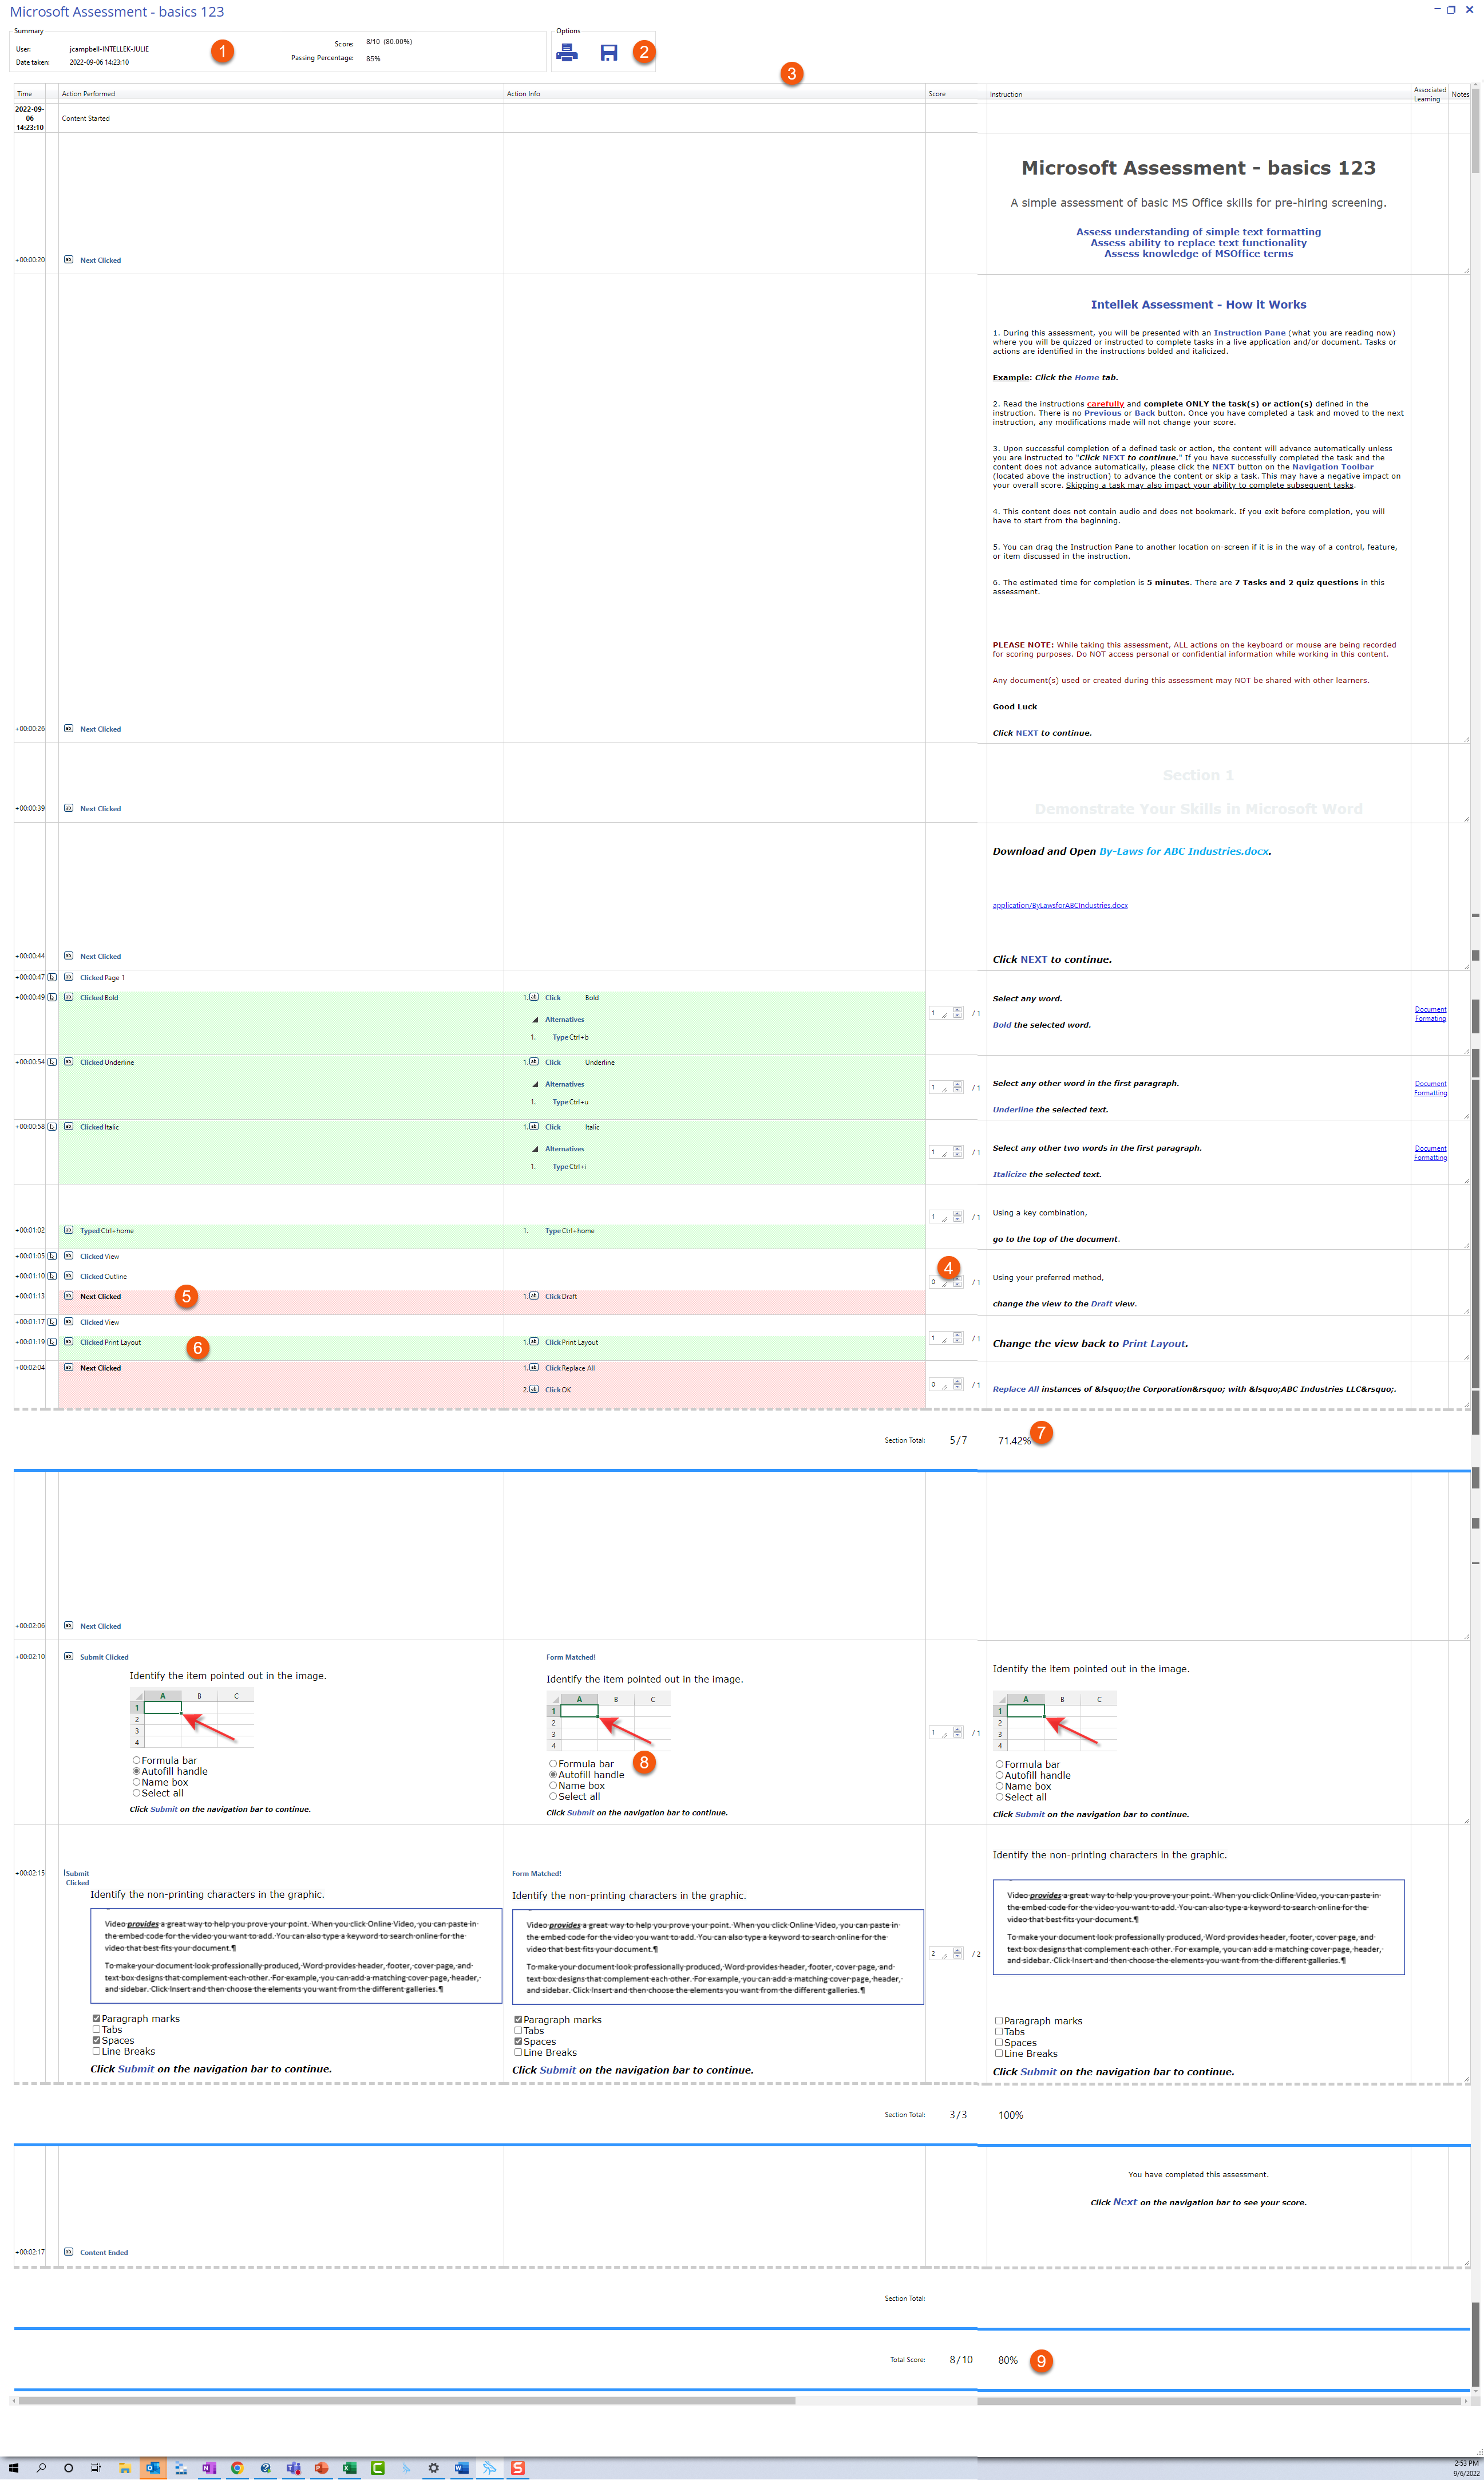This screenshot has width=1484, height=2480.
Task: Open Windows Start menu
Action: [14, 2468]
